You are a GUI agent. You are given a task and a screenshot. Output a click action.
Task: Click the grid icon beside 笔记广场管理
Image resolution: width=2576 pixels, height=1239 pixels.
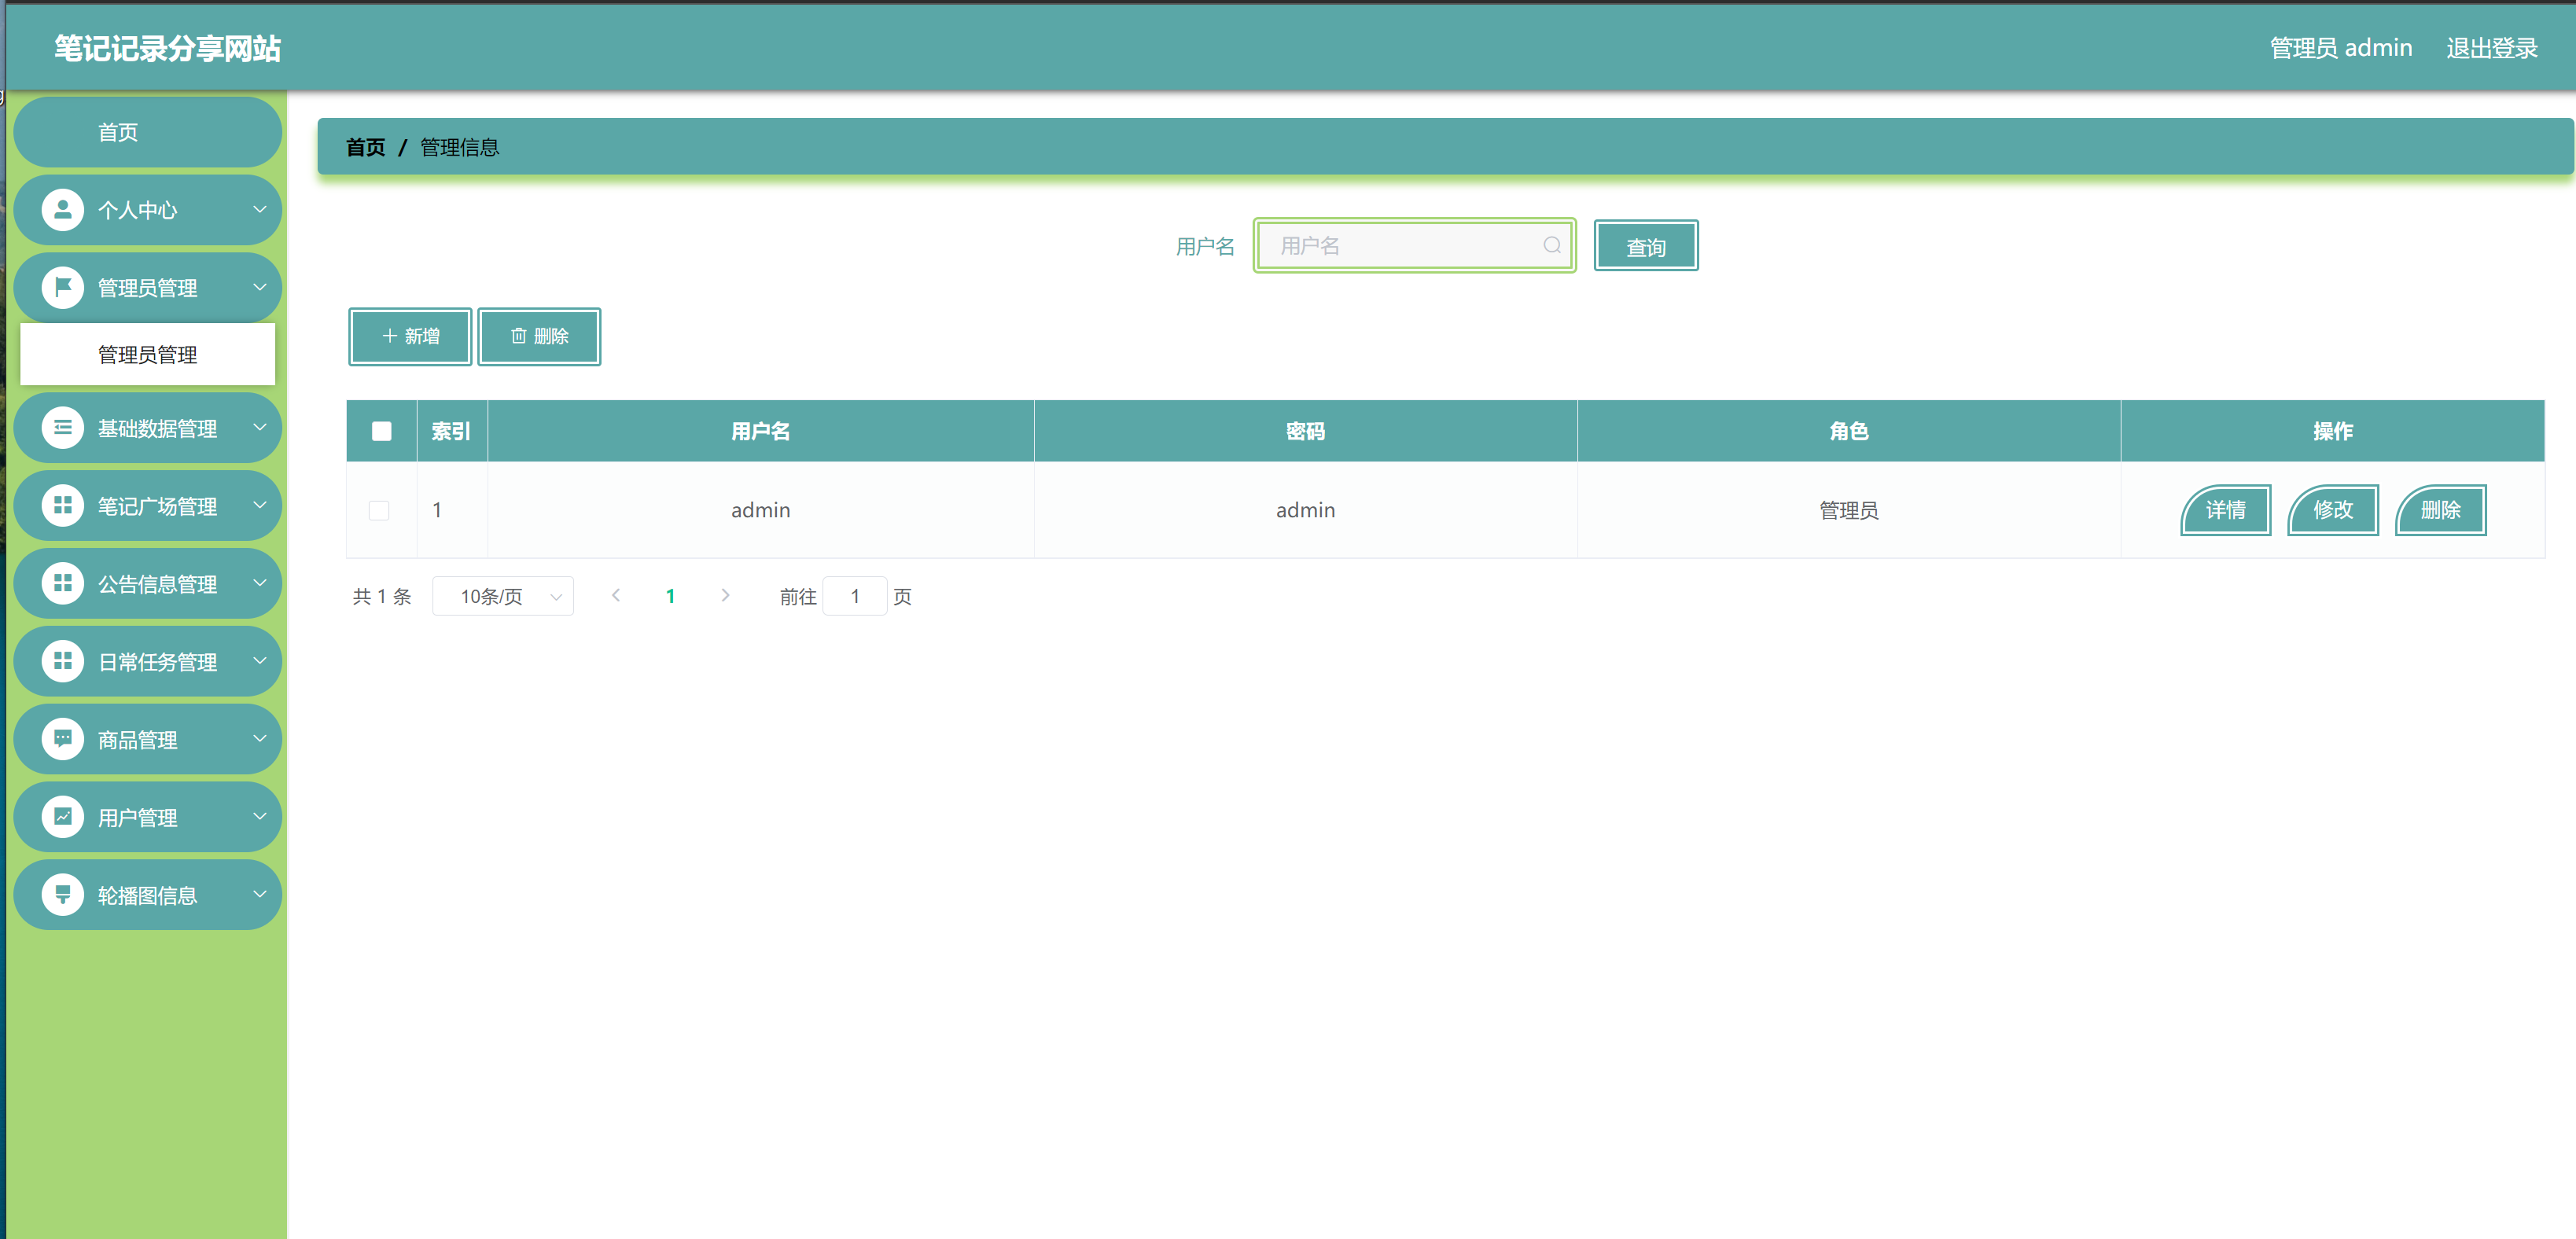(63, 506)
